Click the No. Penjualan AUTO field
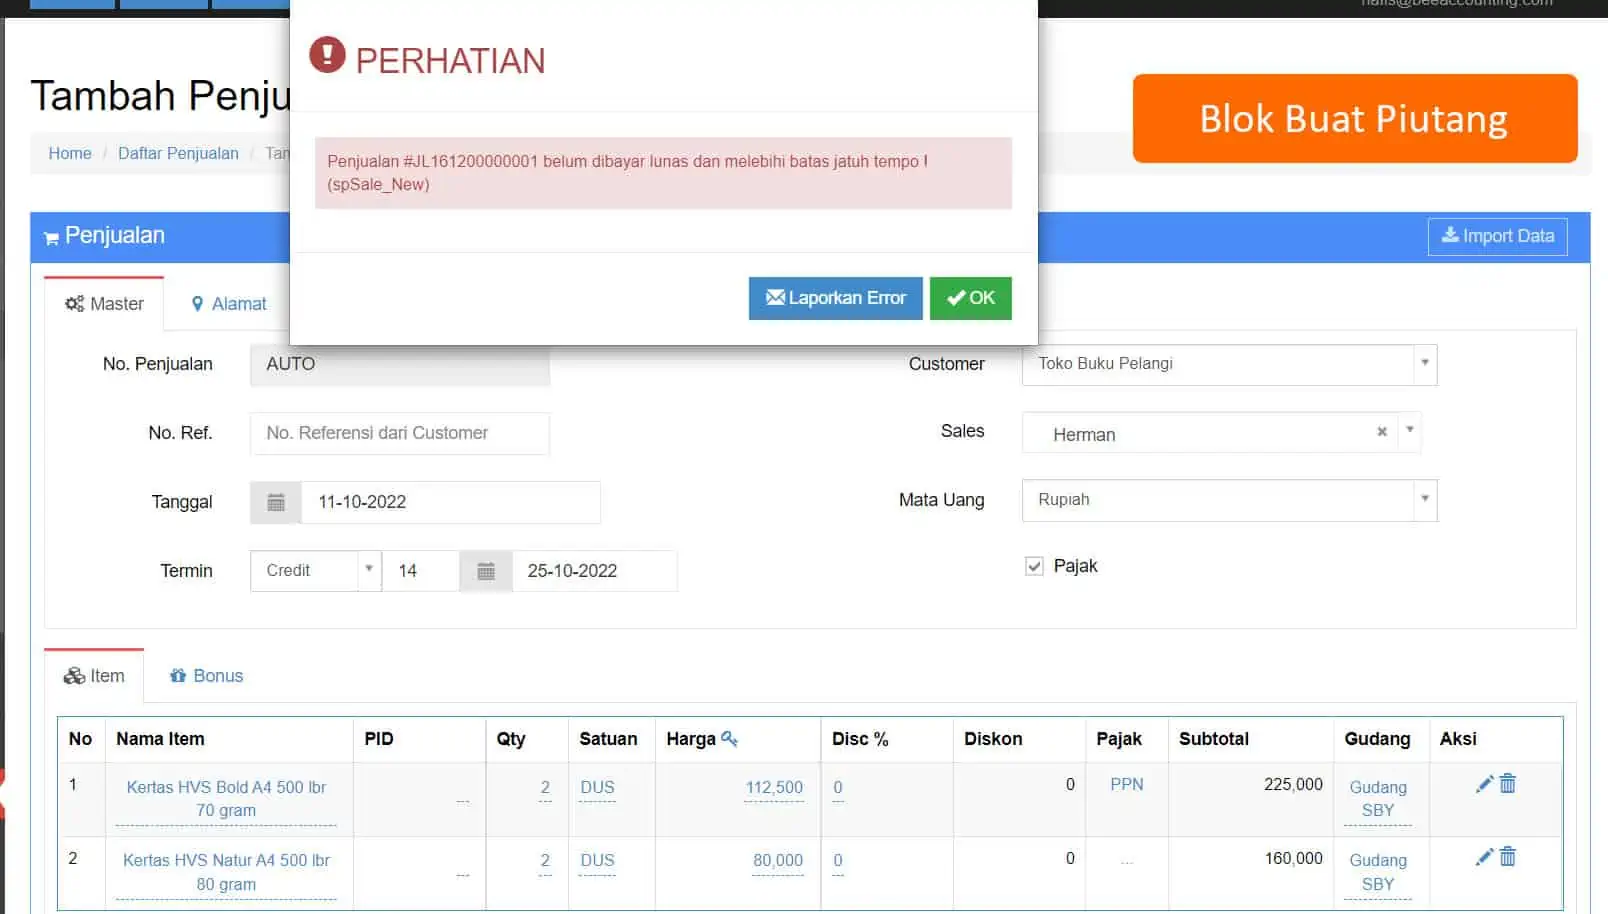The image size is (1608, 914). 400,364
